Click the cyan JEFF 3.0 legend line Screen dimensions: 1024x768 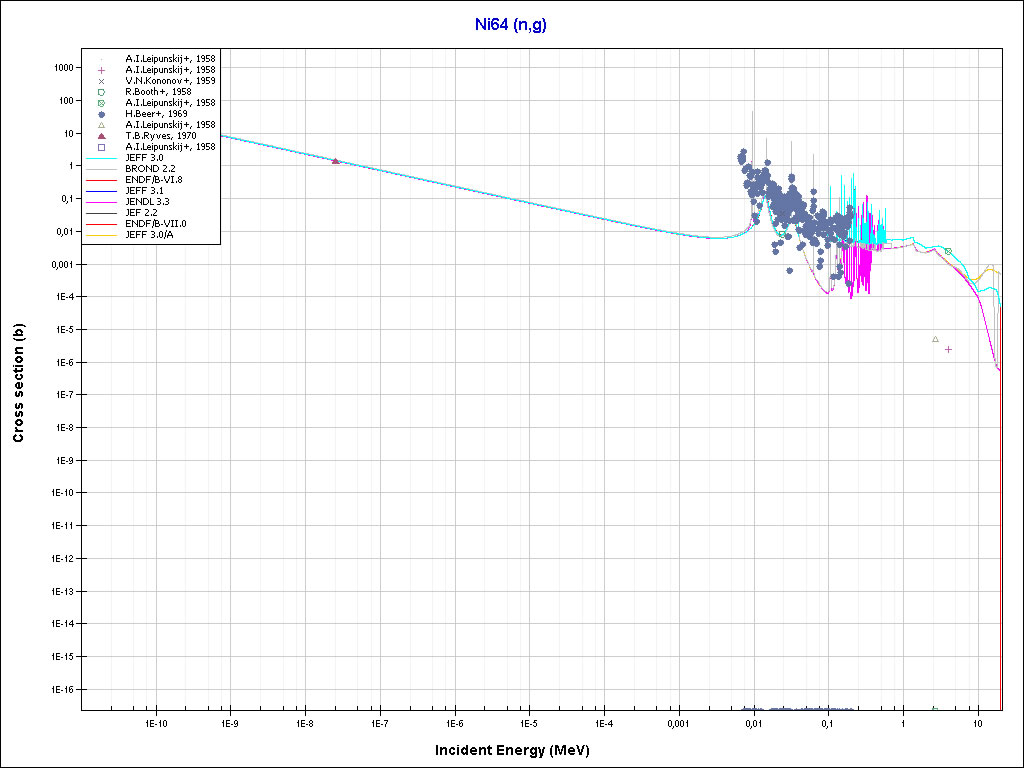point(101,158)
